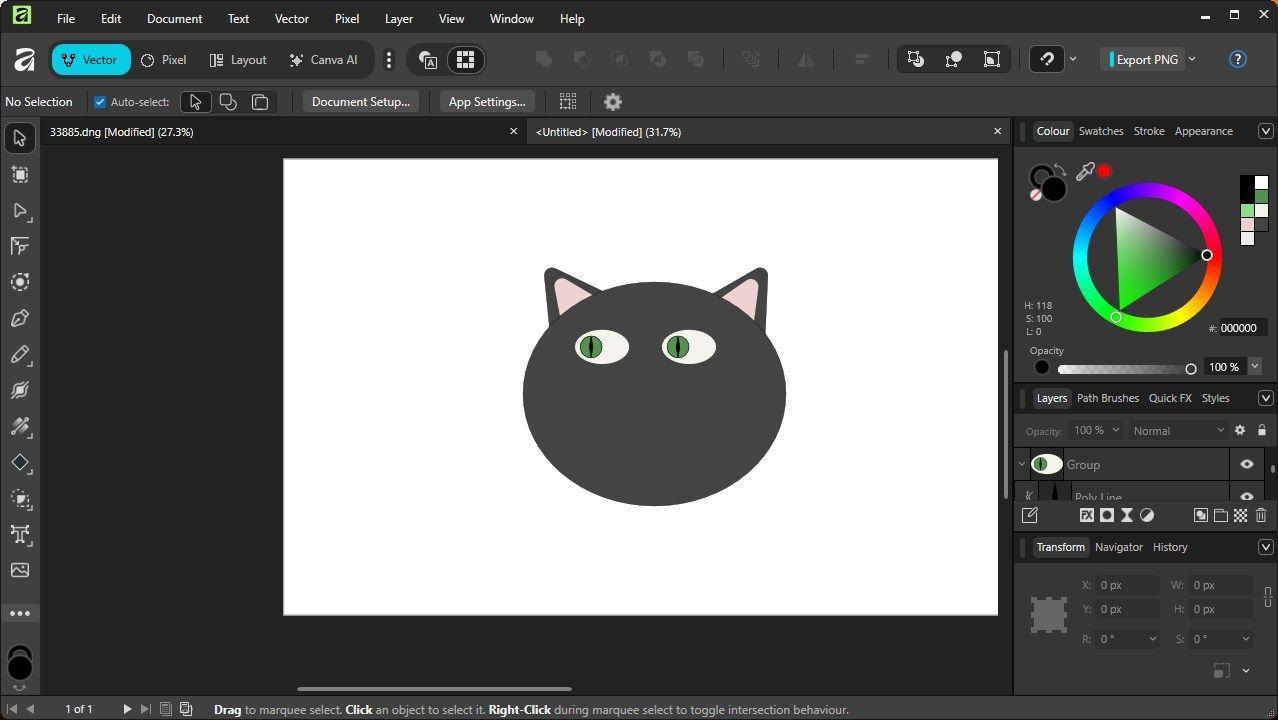Toggle the grid view button in top toolbar
Screen dimensions: 1278x720
[465, 60]
